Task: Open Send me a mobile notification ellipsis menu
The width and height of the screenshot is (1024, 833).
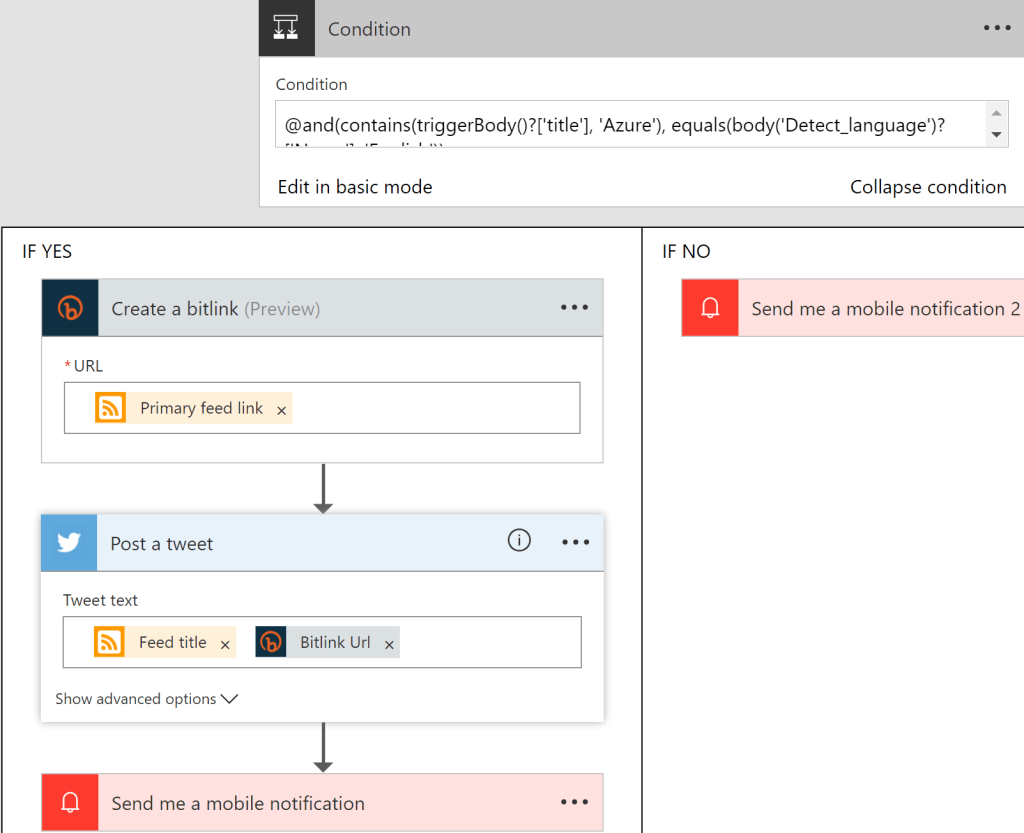Action: click(x=574, y=802)
